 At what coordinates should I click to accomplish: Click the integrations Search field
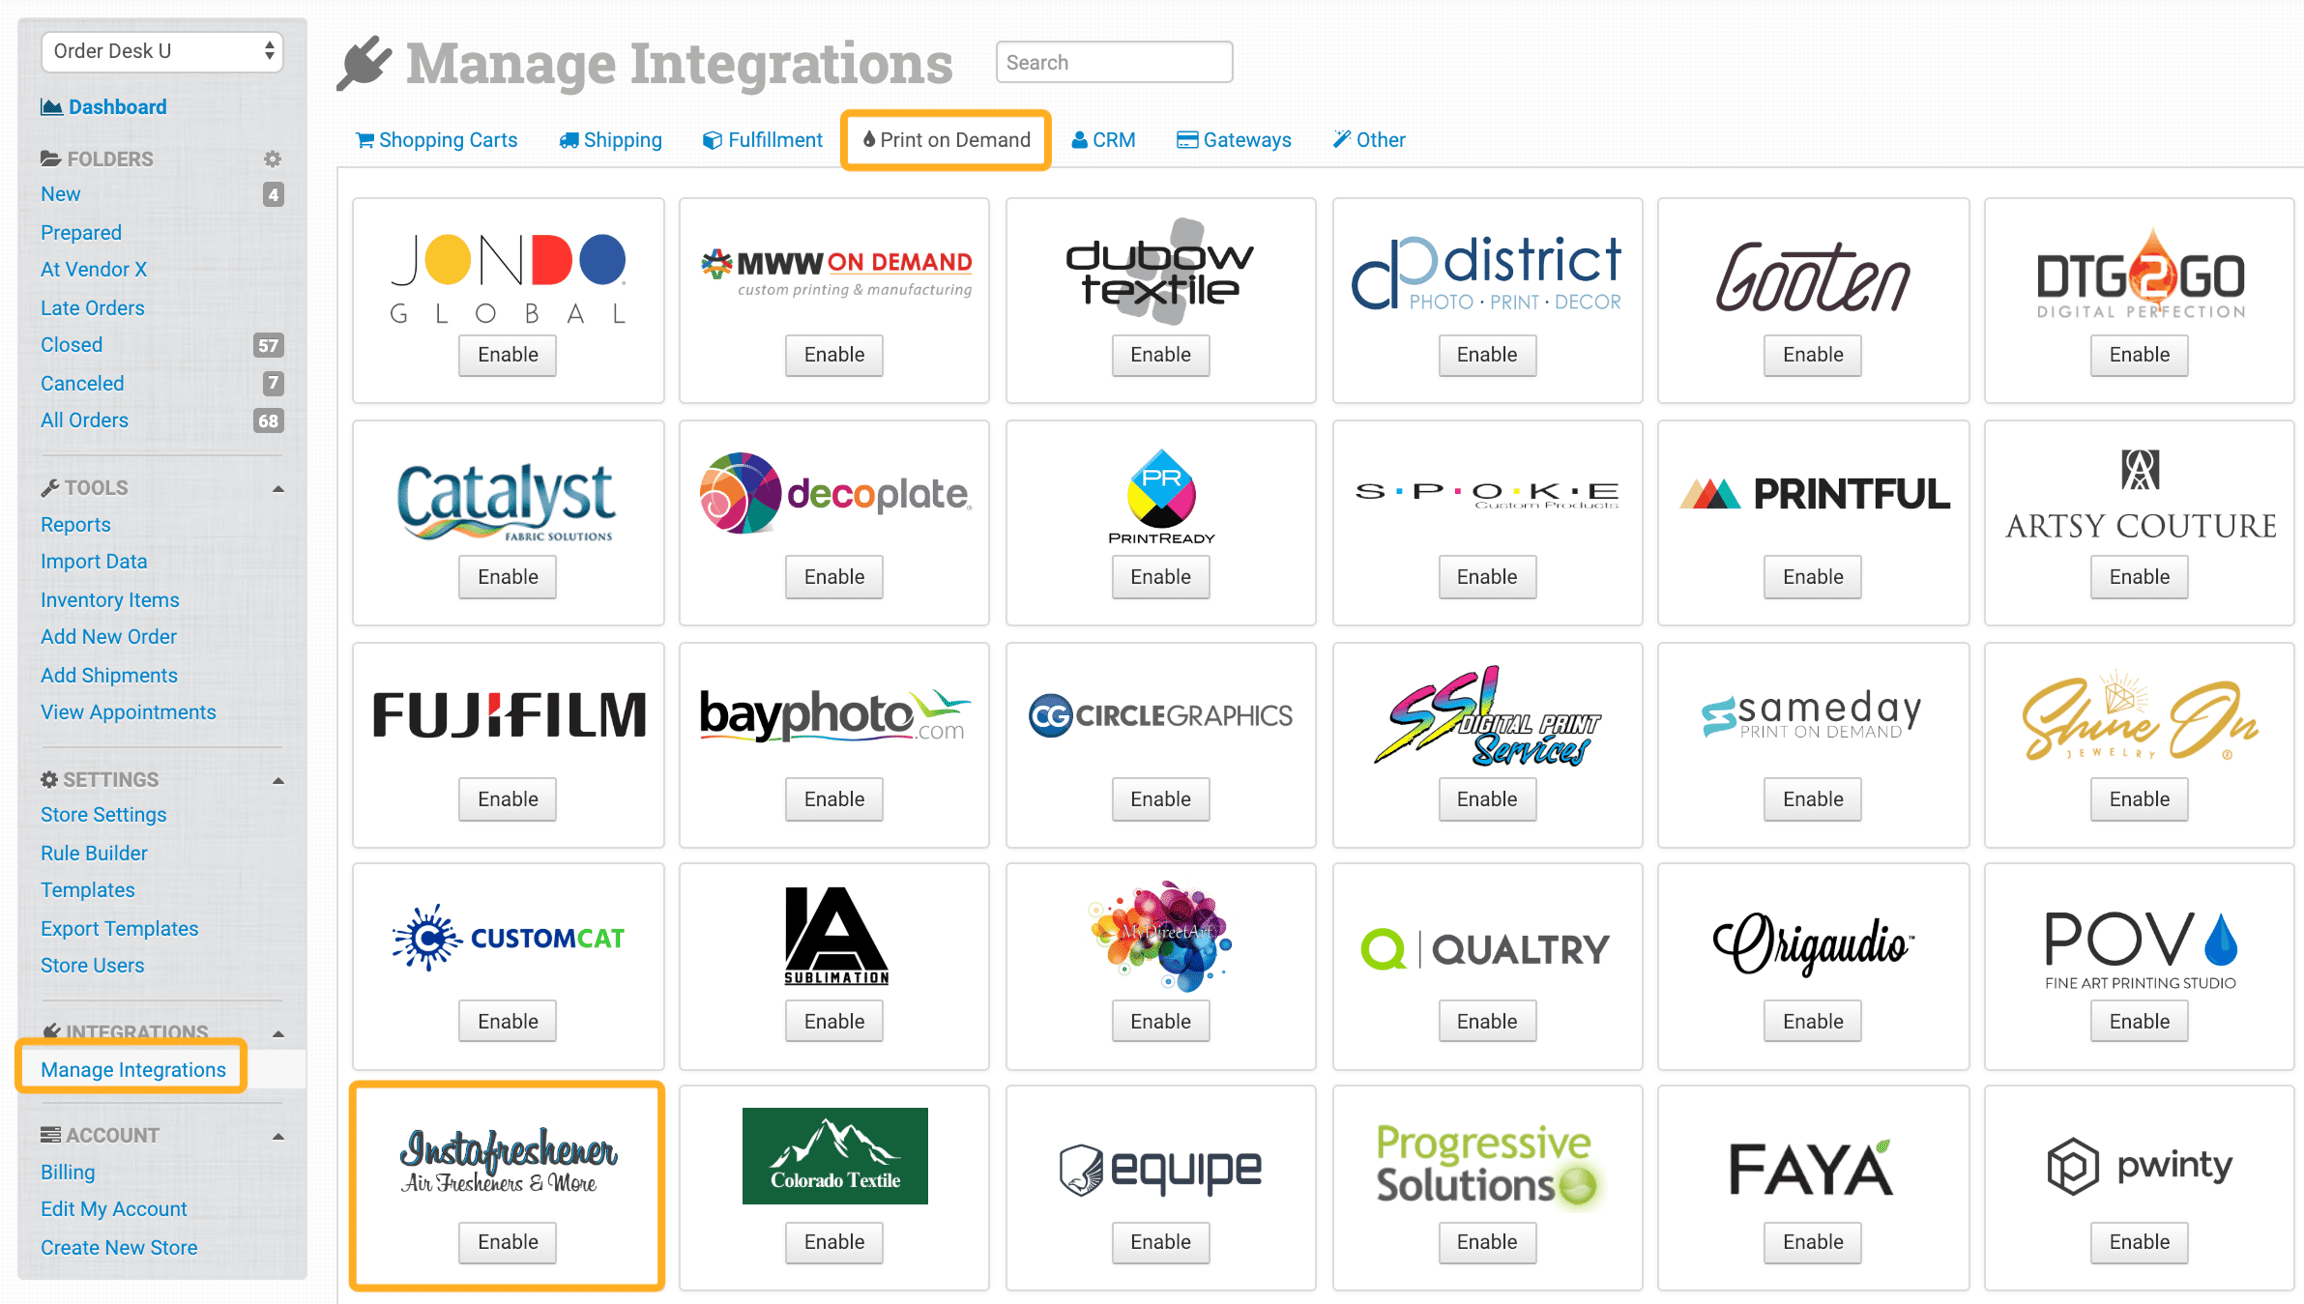(1114, 62)
